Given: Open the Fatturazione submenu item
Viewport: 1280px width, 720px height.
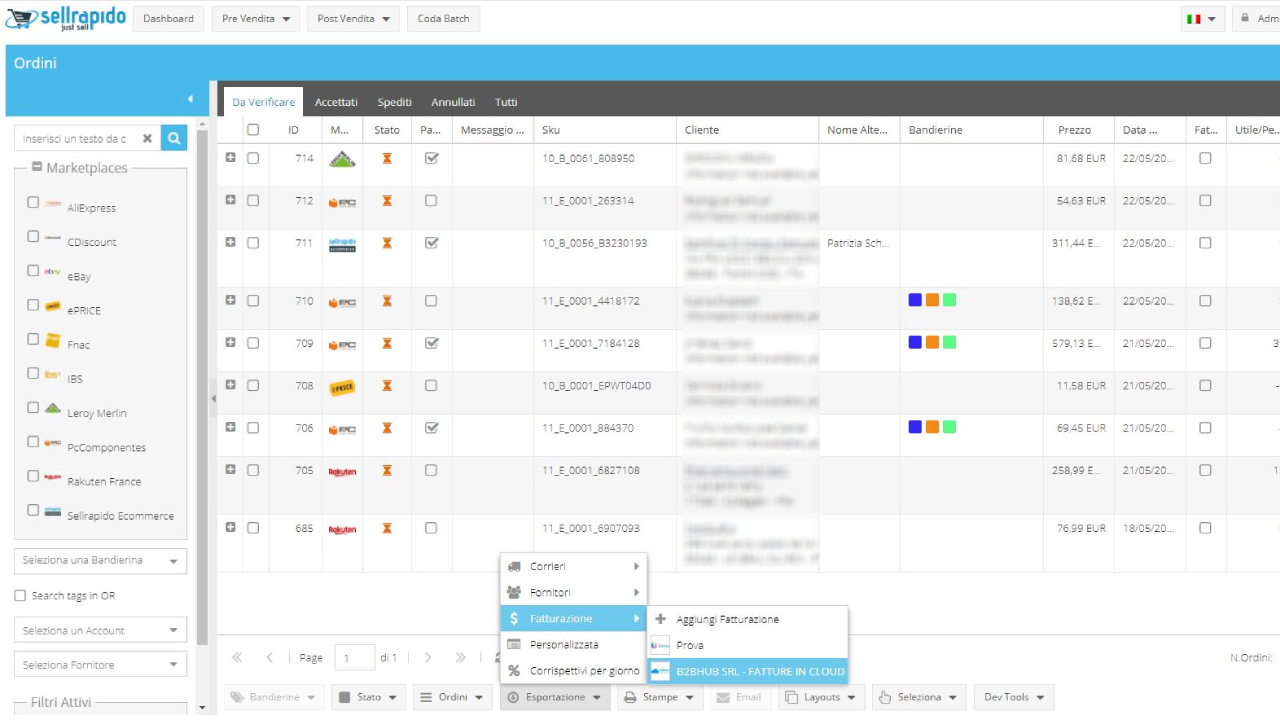Looking at the screenshot, I should point(573,619).
